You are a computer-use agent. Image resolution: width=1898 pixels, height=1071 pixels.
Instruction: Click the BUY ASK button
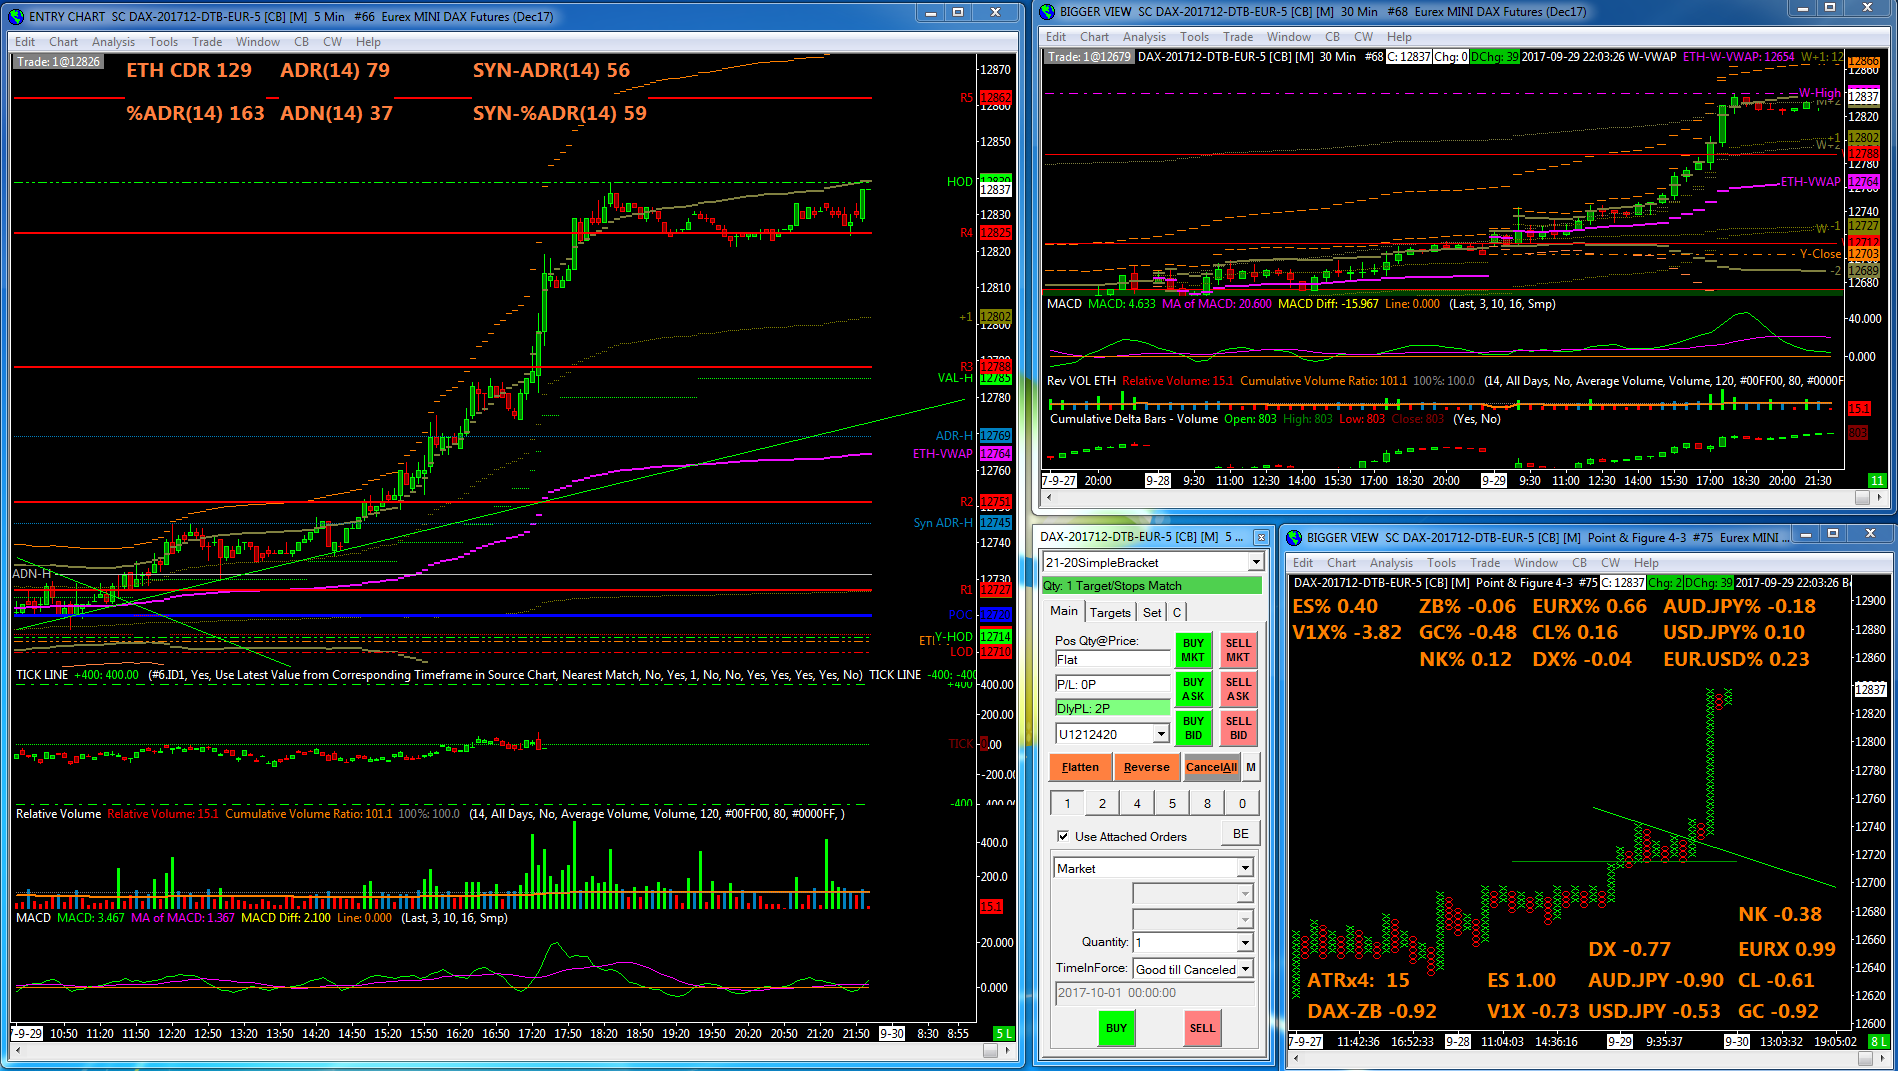click(1193, 689)
